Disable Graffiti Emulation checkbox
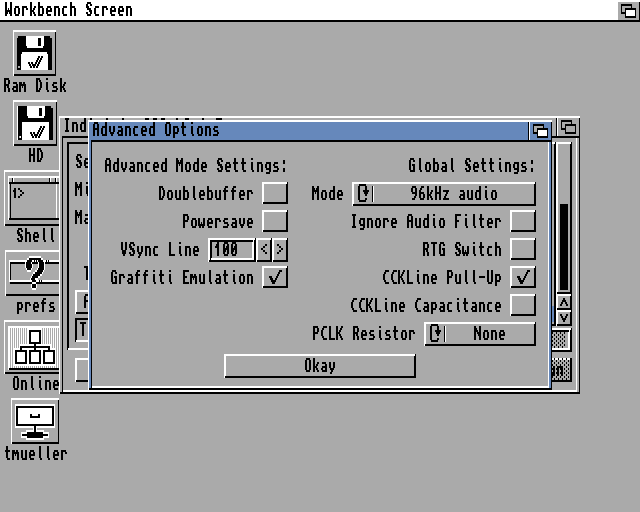Image resolution: width=640 pixels, height=512 pixels. (275, 277)
